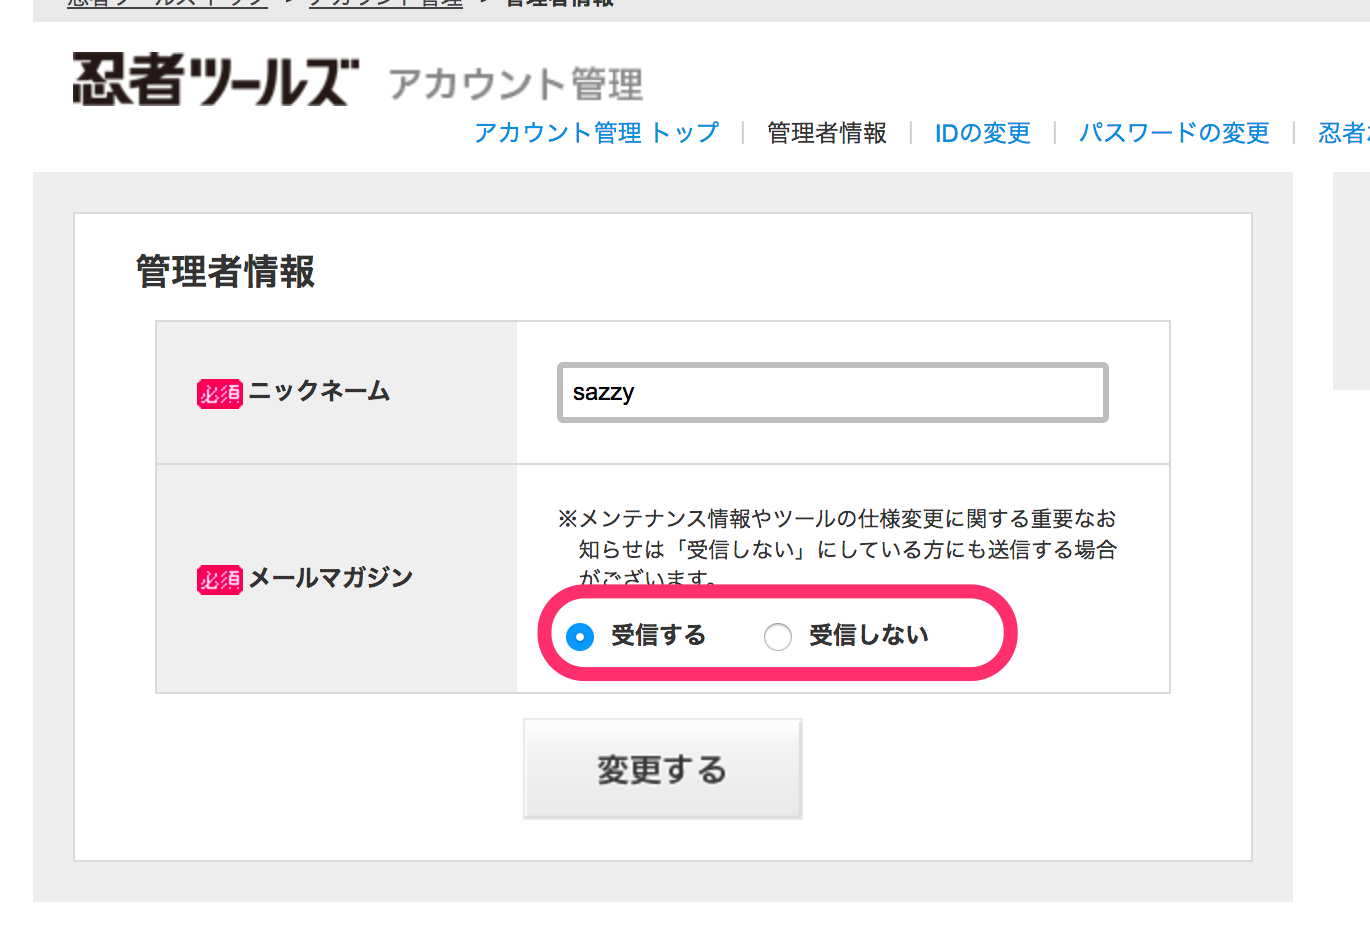Screen dimensions: 1370x936
Task: Go to the 管理者情報 navigation item
Action: 826,133
